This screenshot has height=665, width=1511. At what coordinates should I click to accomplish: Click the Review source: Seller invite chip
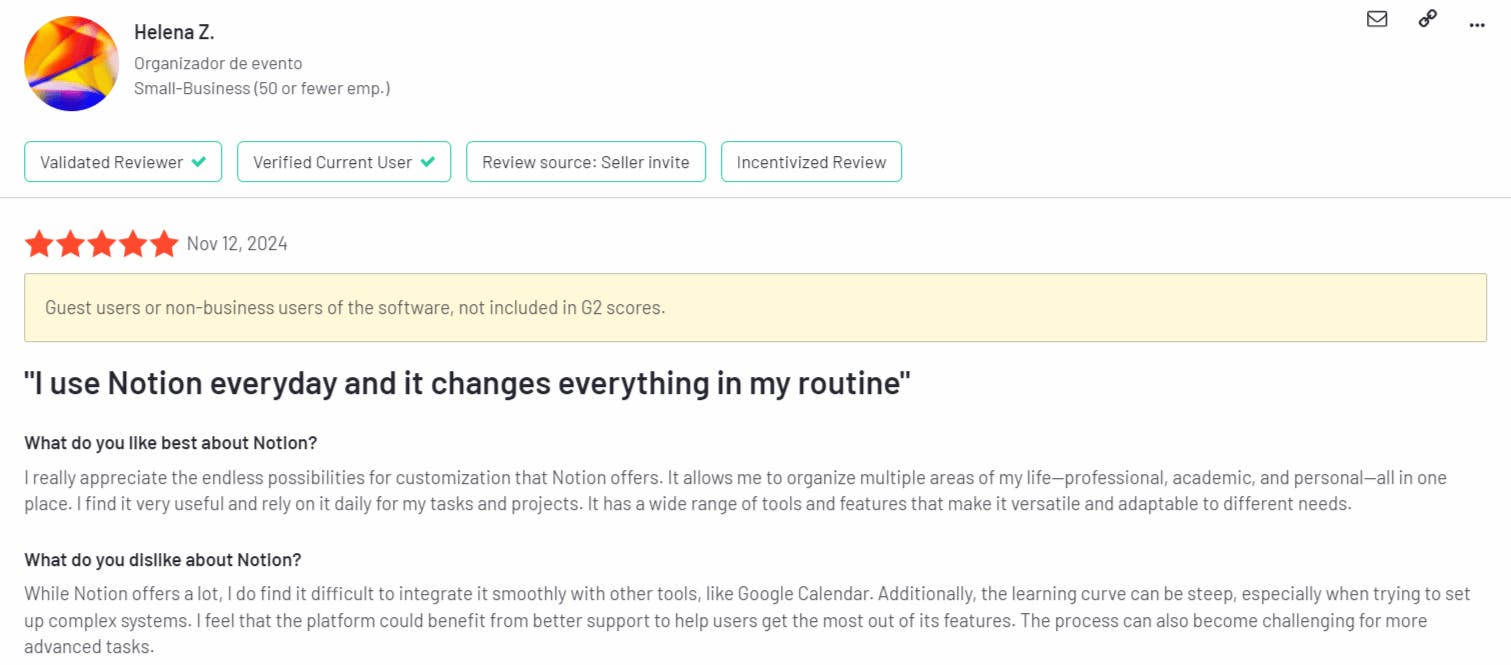pos(586,161)
